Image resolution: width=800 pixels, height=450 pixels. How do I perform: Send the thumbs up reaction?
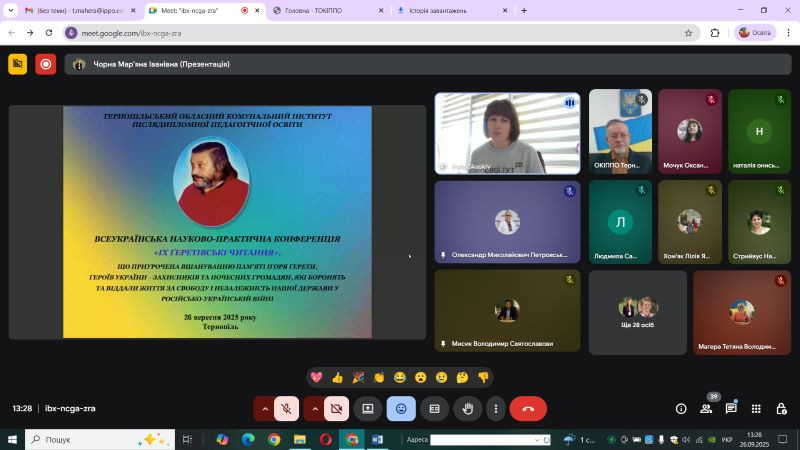[x=337, y=377]
